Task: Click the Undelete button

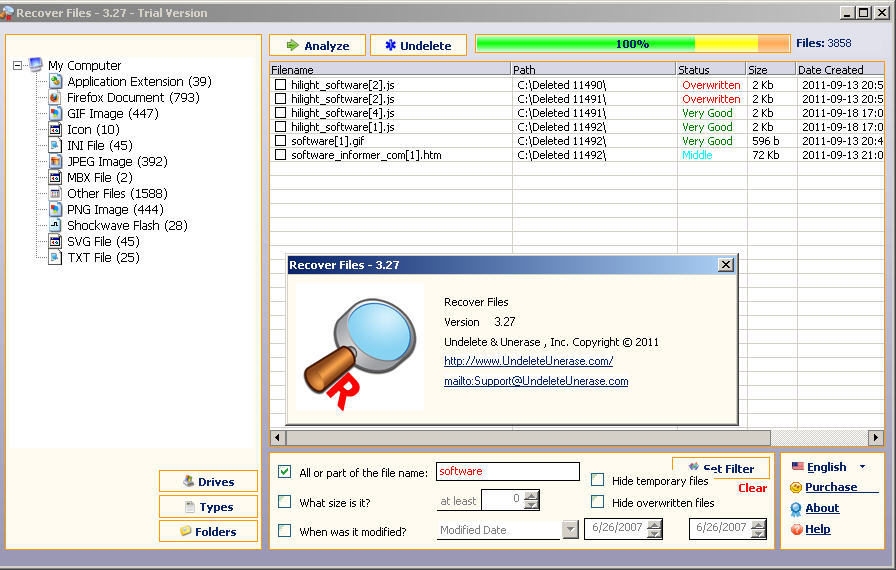Action: pyautogui.click(x=418, y=45)
